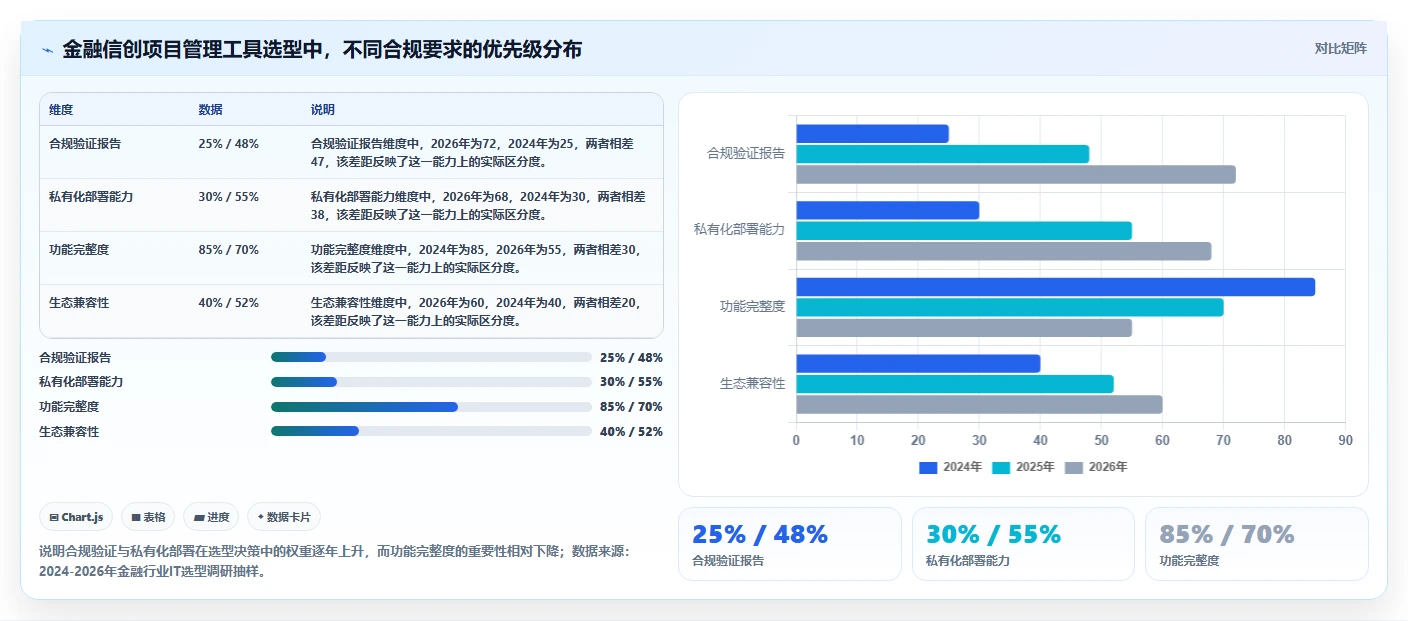The height and width of the screenshot is (621, 1408).
Task: Open the 85% / 70% 功能完整度 data card
Action: point(1257,544)
